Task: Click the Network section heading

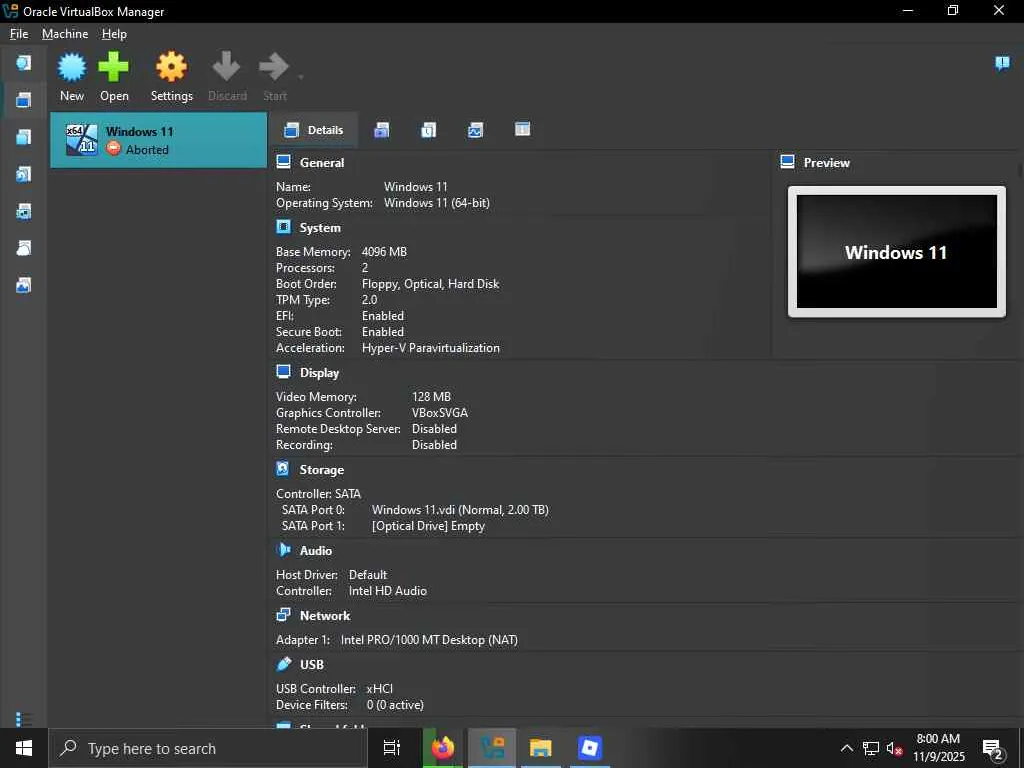Action: (x=325, y=616)
